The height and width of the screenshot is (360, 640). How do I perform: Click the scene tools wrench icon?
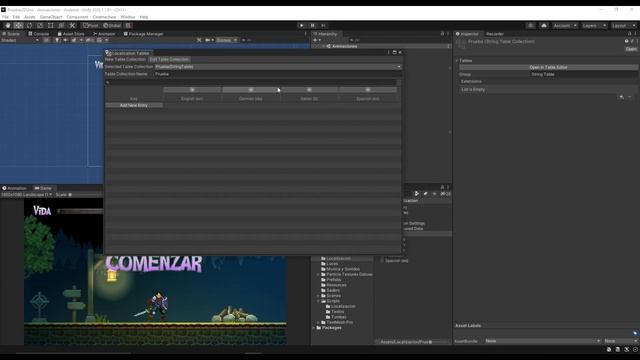click(199, 40)
